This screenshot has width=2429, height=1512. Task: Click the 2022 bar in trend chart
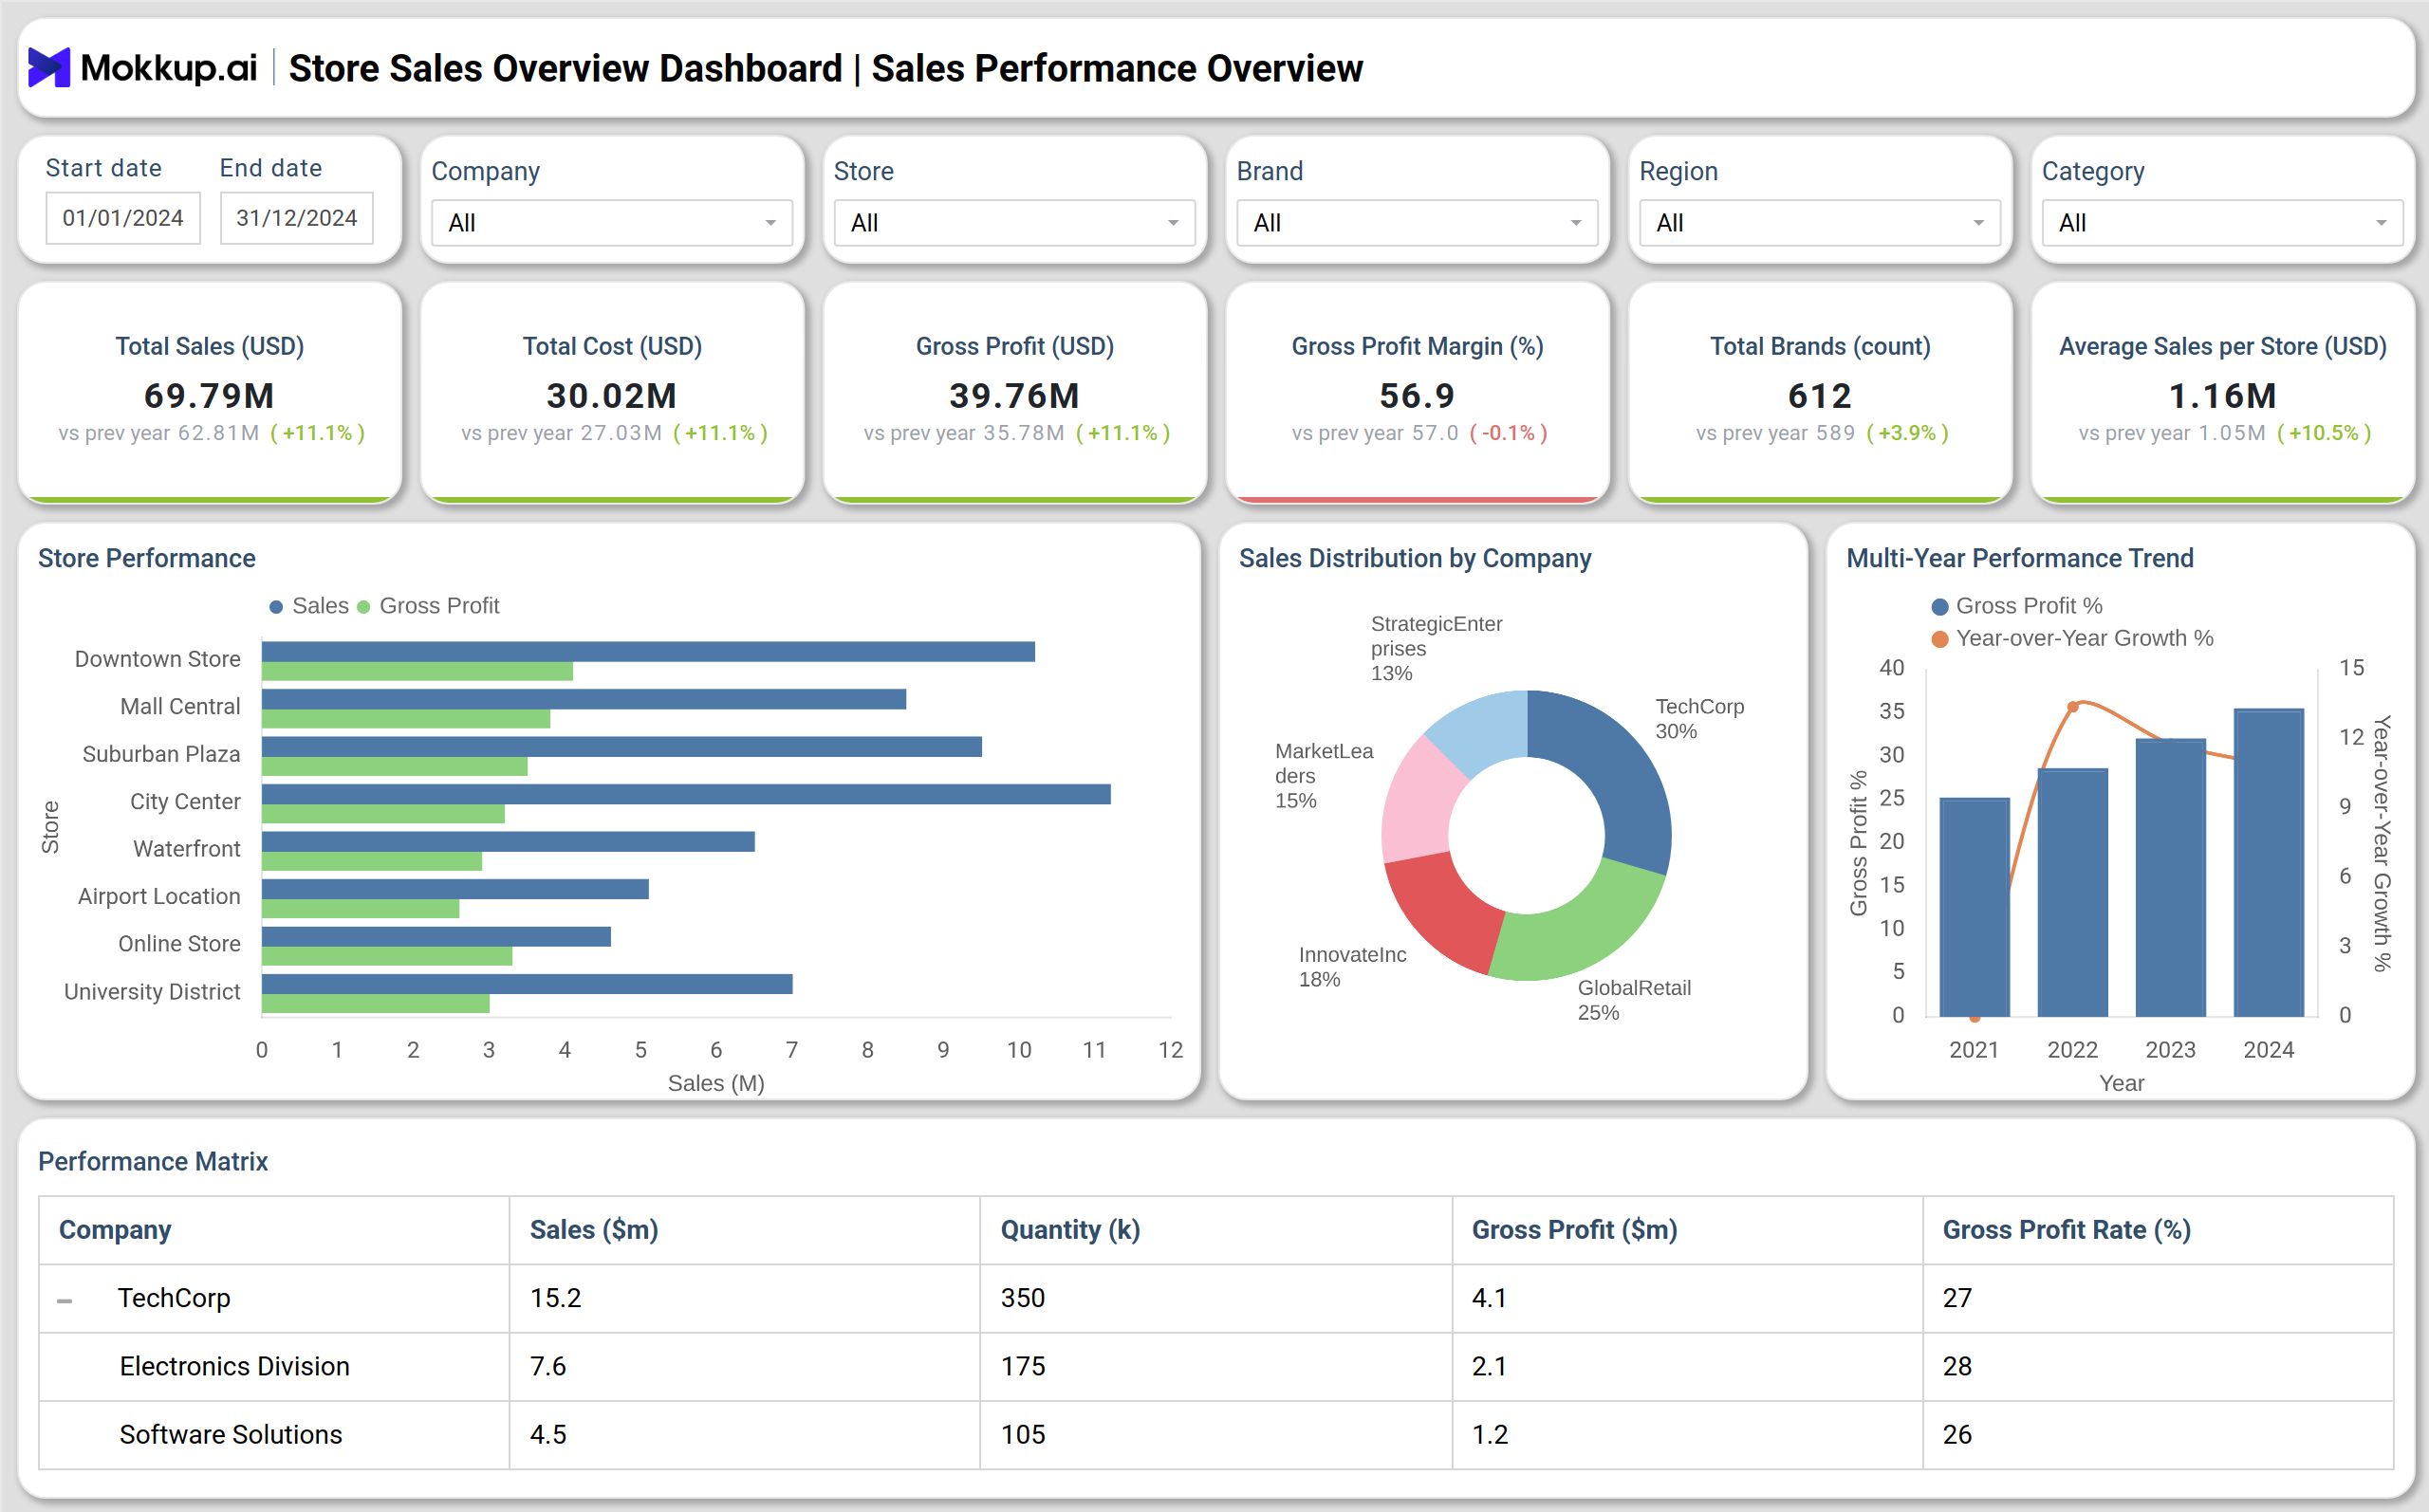(x=2072, y=892)
